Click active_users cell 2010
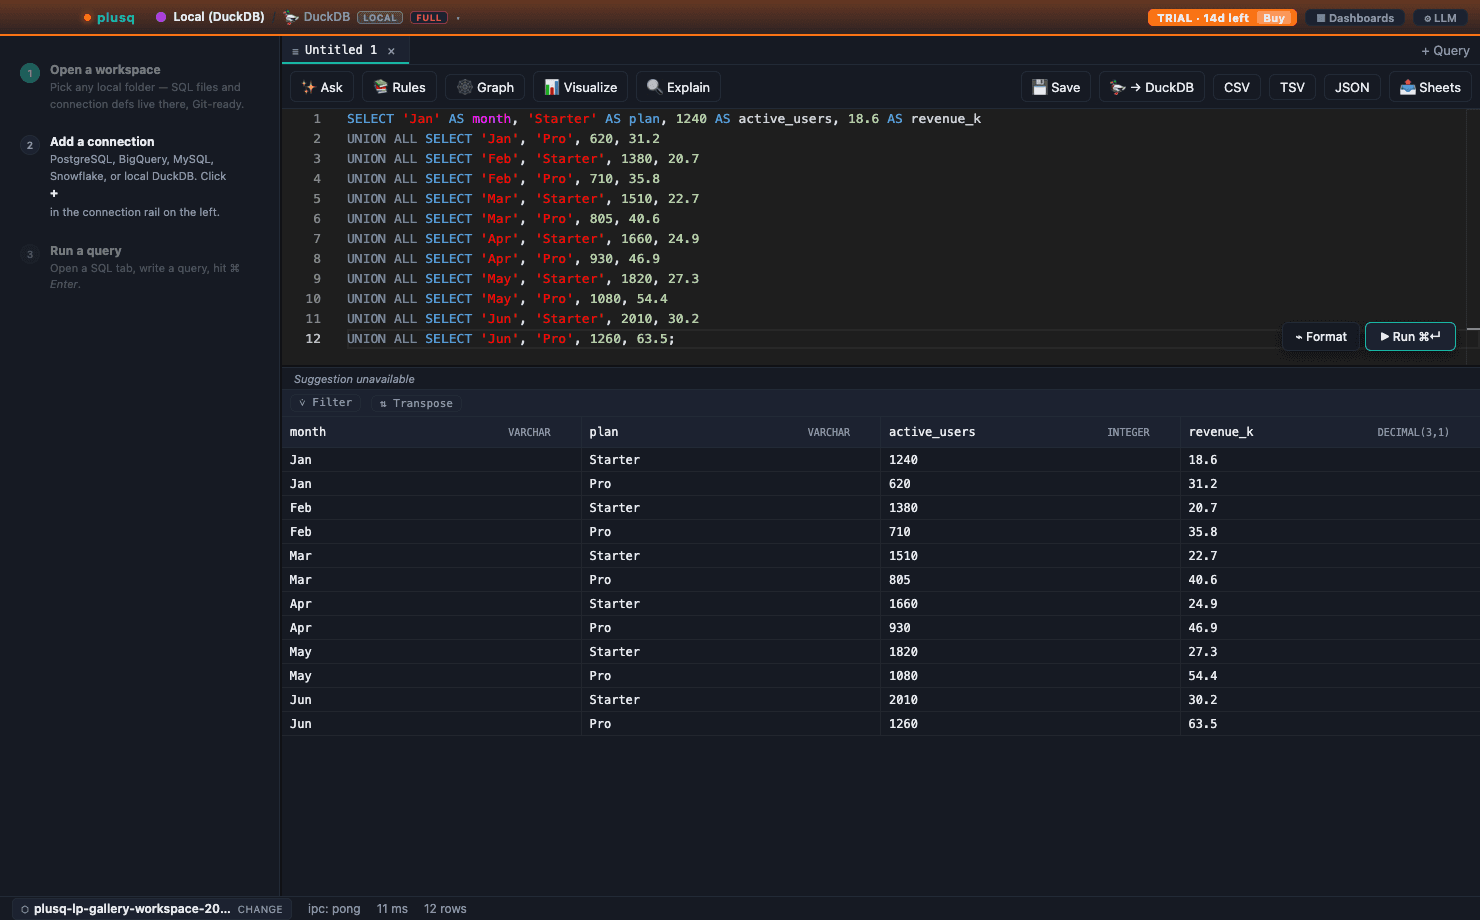The width and height of the screenshot is (1480, 920). point(1030,700)
